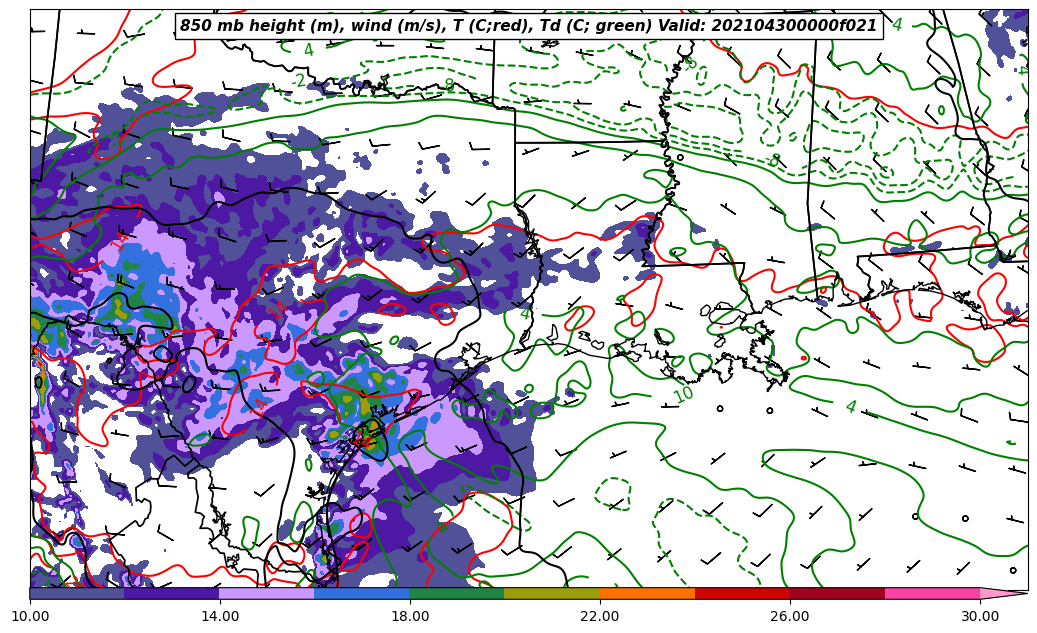Click the 18.00 colorbar tick label
This screenshot has height=633, width=1037.
click(x=410, y=616)
